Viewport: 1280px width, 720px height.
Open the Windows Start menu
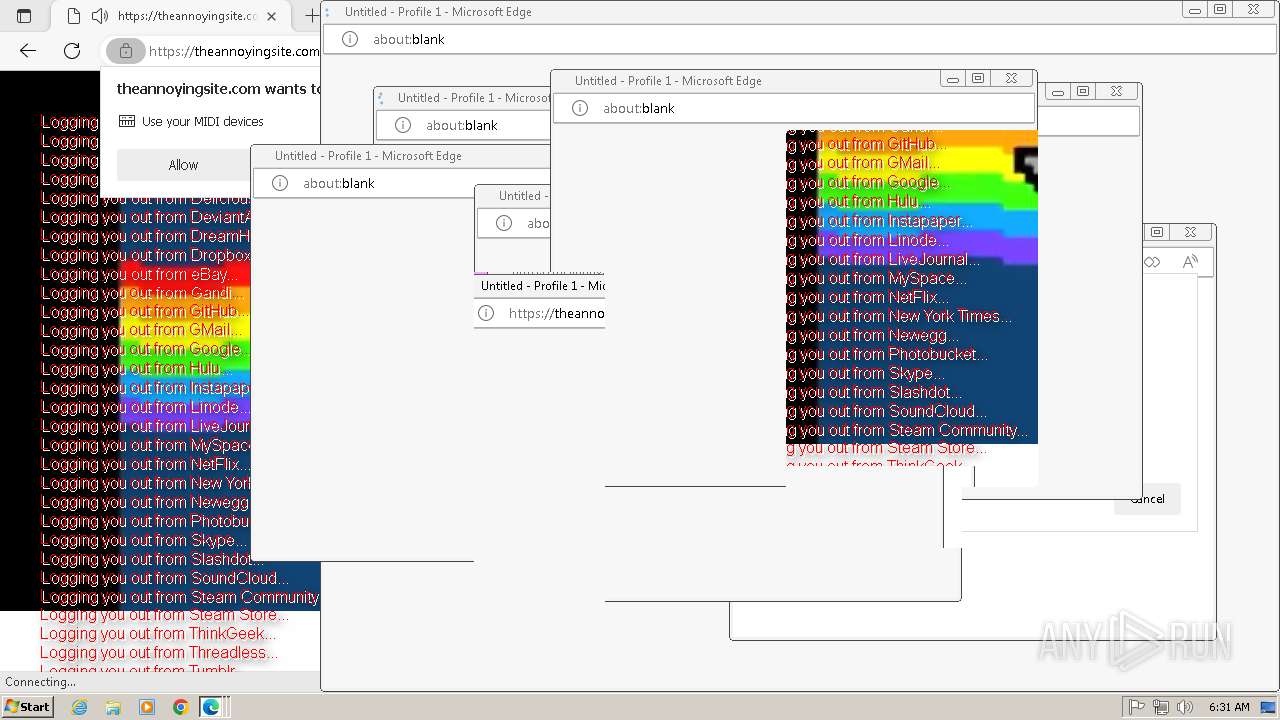pyautogui.click(x=27, y=707)
